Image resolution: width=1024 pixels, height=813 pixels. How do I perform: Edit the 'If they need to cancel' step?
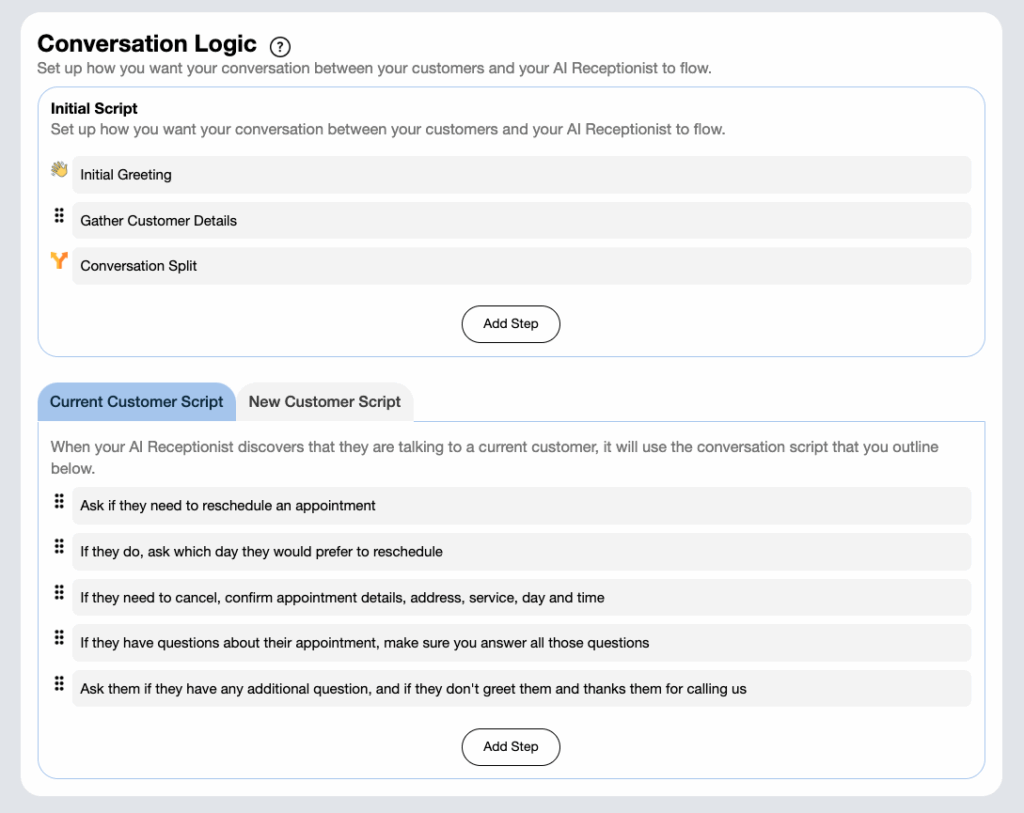521,597
